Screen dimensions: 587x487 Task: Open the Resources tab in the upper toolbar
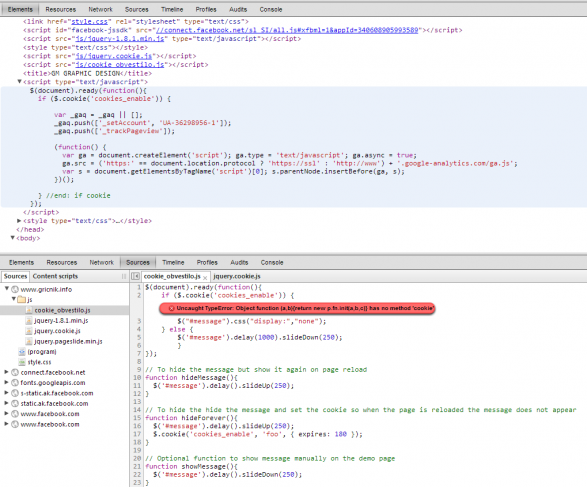point(61,9)
